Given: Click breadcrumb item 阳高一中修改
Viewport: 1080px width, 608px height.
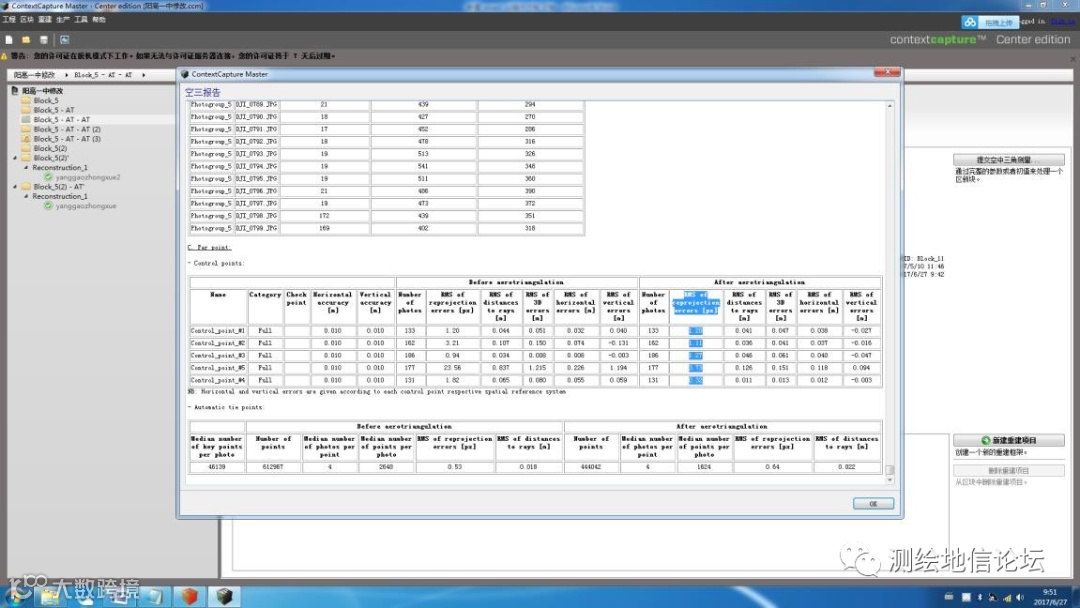Looking at the screenshot, I should coord(34,75).
